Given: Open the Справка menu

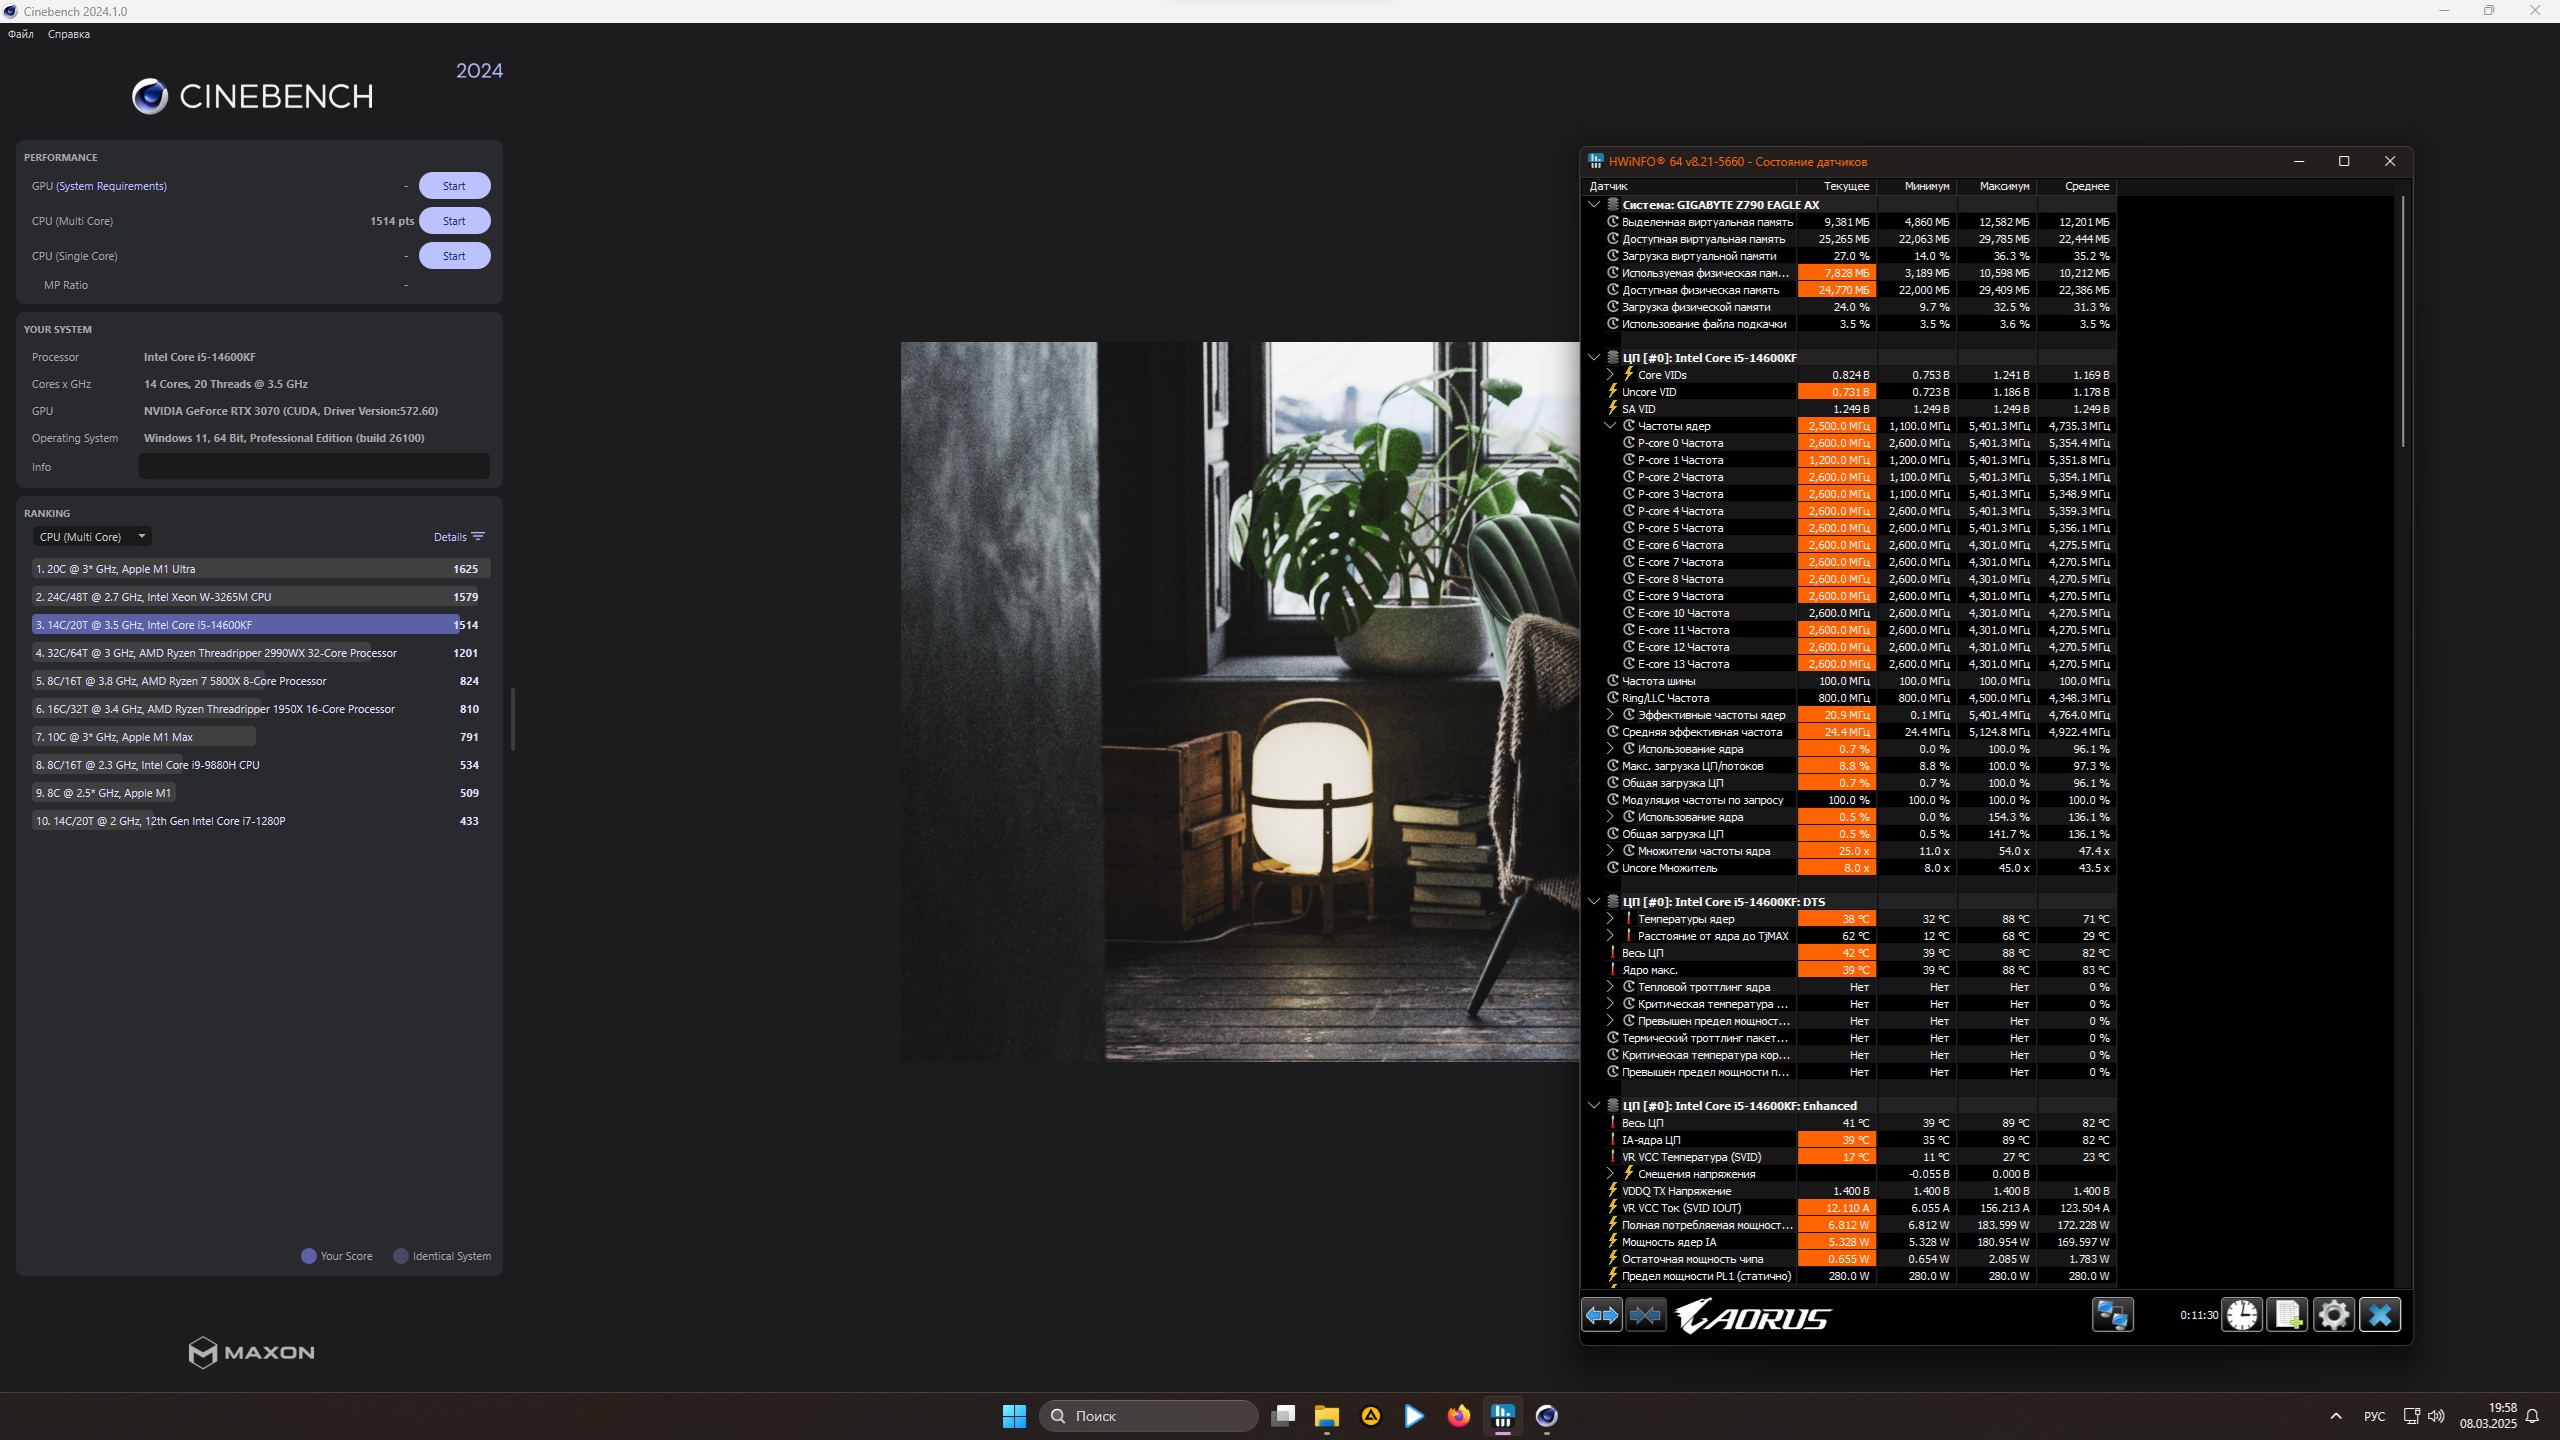Looking at the screenshot, I should point(69,34).
